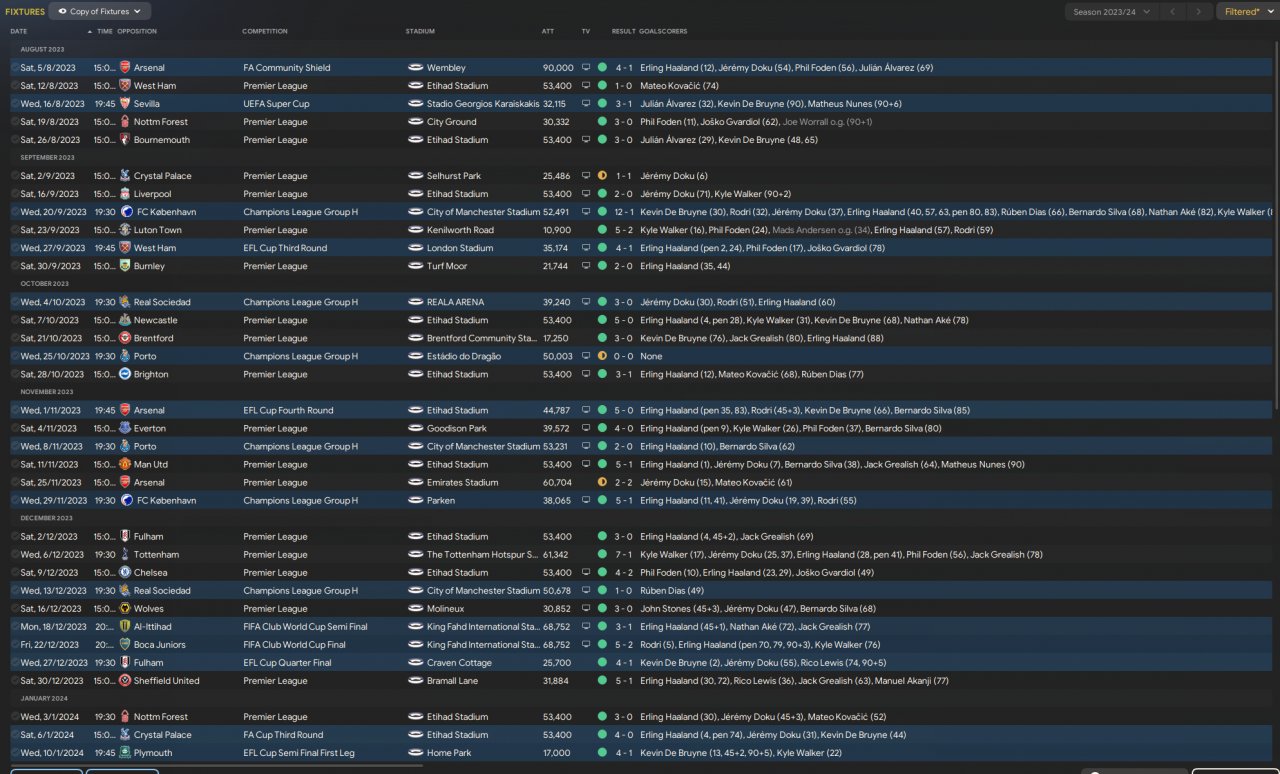Tick the selection circle for Sat 16/12/2023 Wolves

14,608
